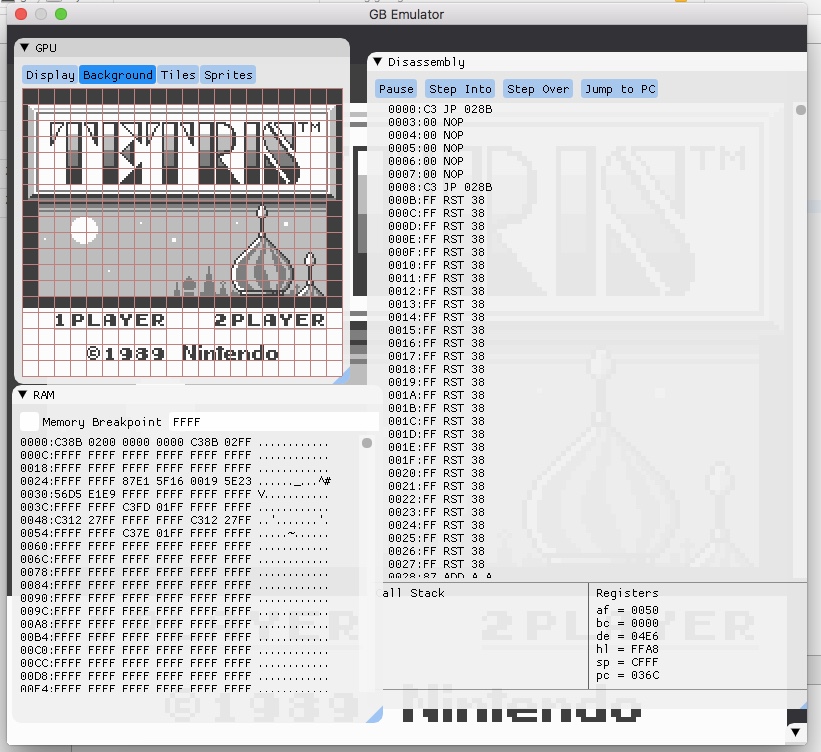This screenshot has width=821, height=752.
Task: Select disassembly line 0008:C3 JP 028B
Action: (x=440, y=187)
